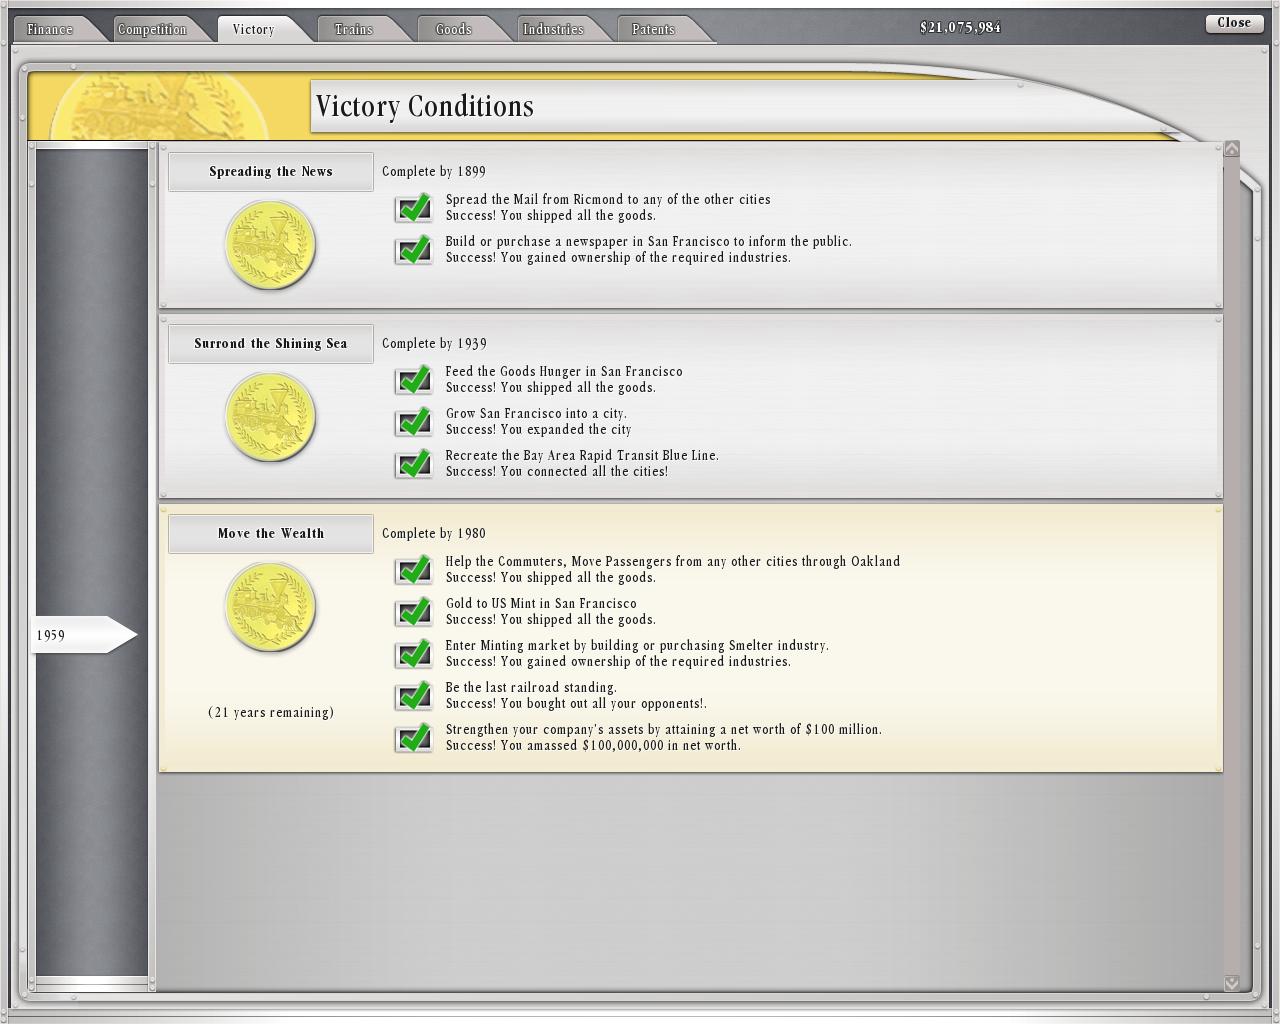Click the Surrond the Shining Sea button

click(x=271, y=344)
